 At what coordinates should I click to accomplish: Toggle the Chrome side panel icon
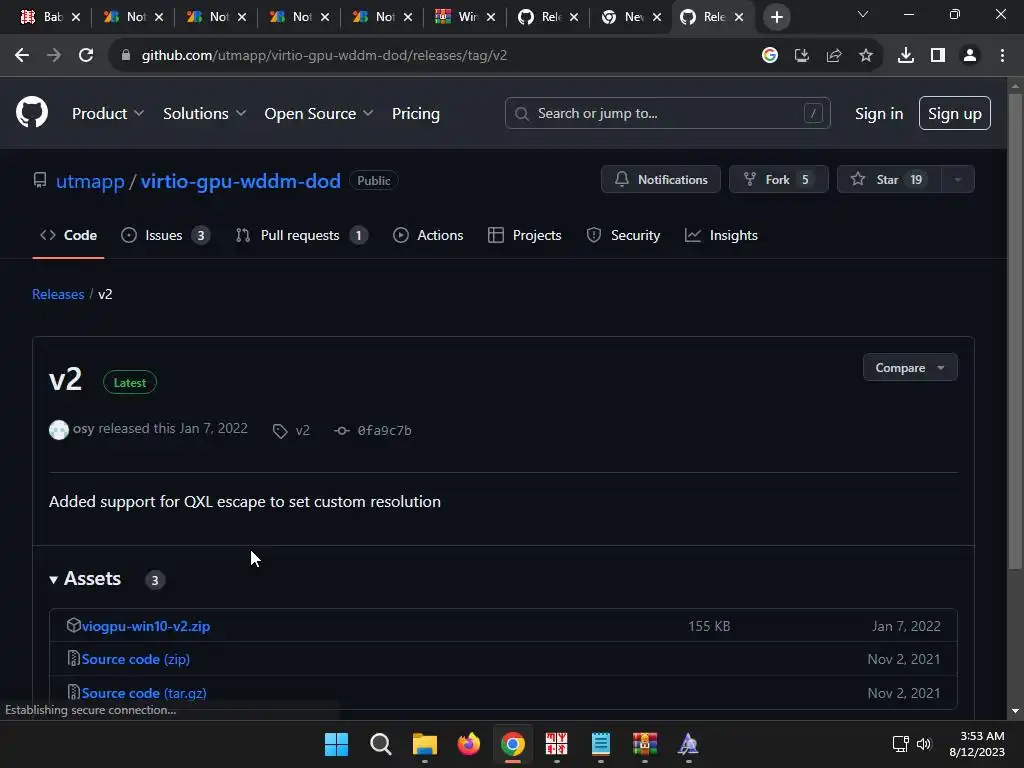point(938,56)
